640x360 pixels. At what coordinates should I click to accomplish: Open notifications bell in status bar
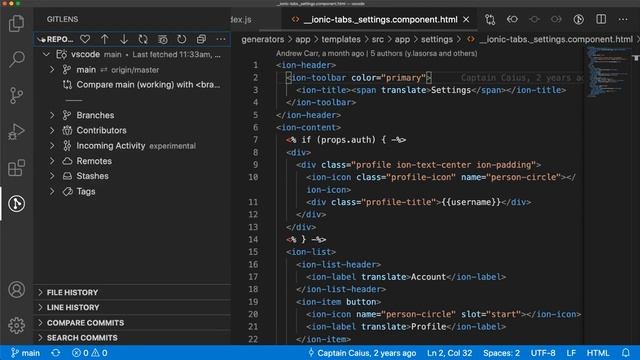coord(626,353)
